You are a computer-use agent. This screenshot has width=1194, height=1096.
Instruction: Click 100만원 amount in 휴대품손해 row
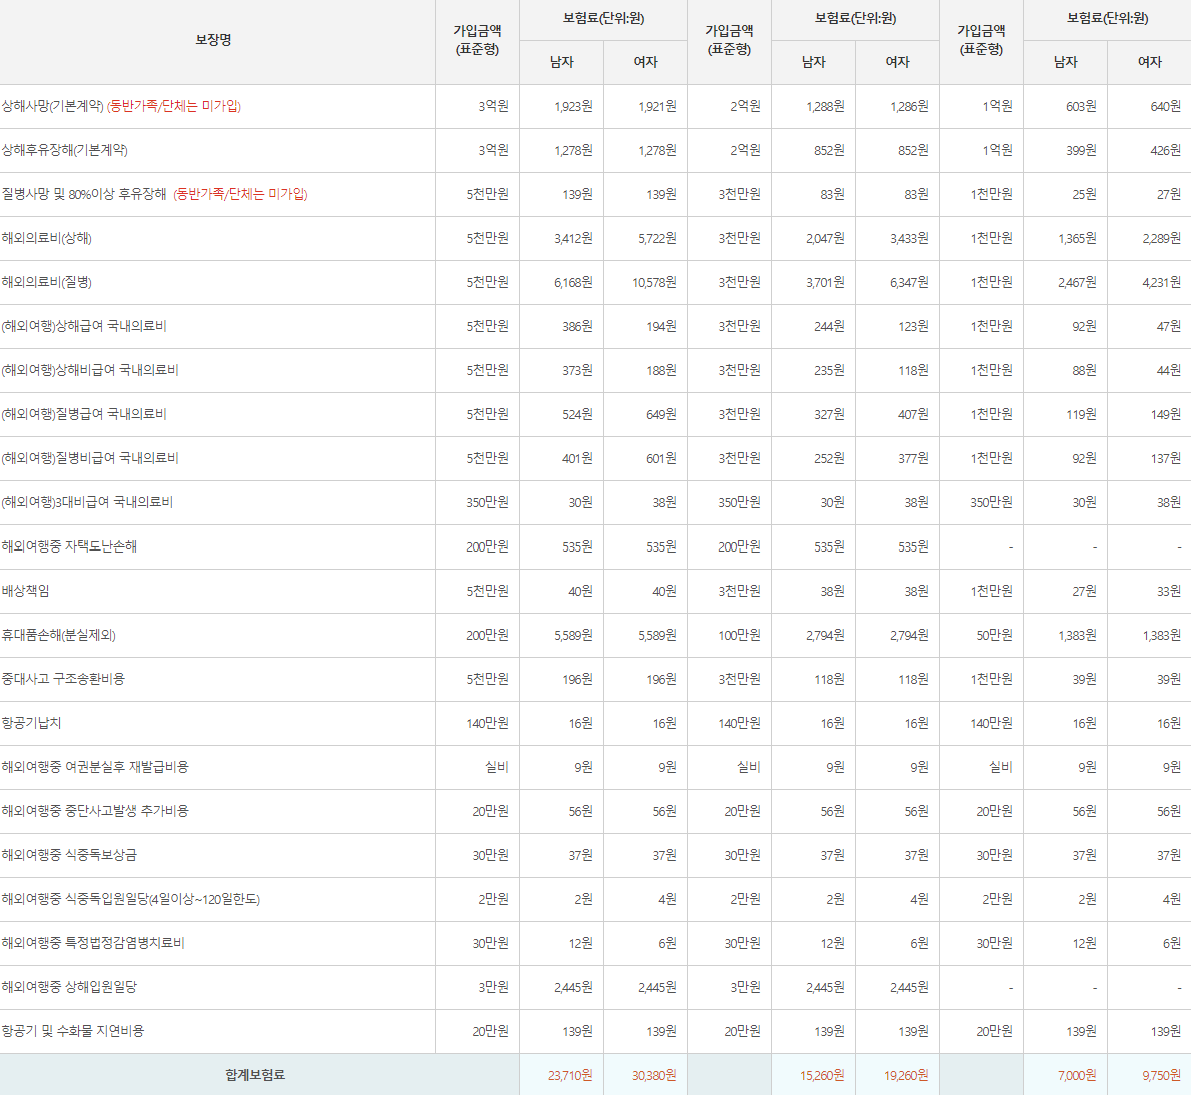click(x=739, y=636)
